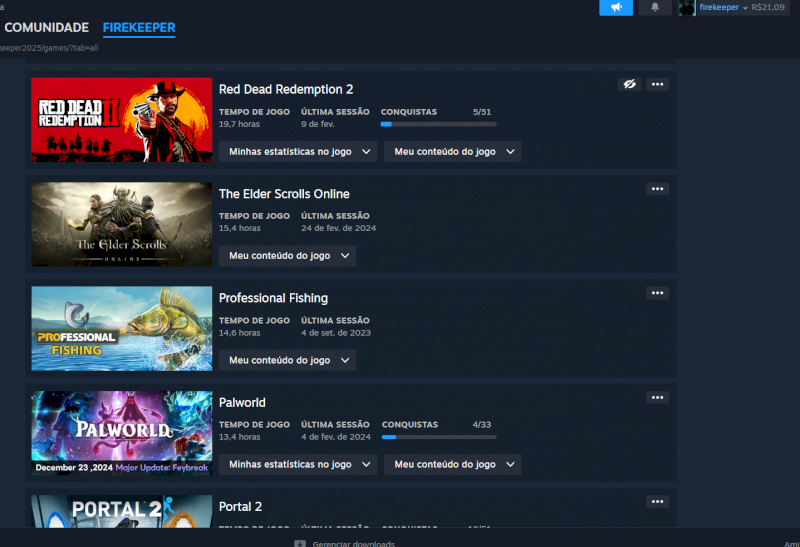Open more options for The Elder Scrolls Online
Viewport: 800px width, 547px height.
tap(657, 189)
